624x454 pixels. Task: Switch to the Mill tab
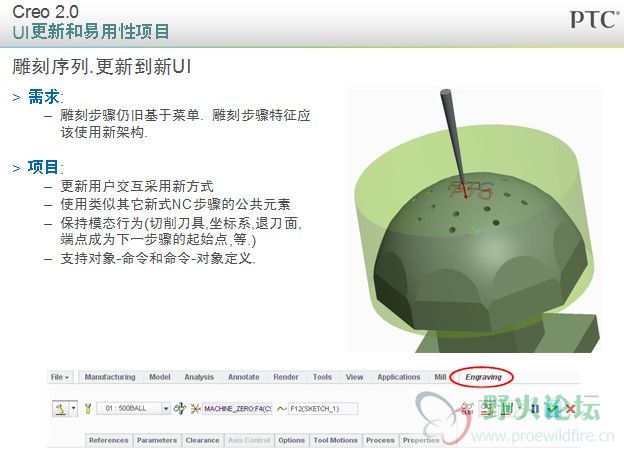440,377
